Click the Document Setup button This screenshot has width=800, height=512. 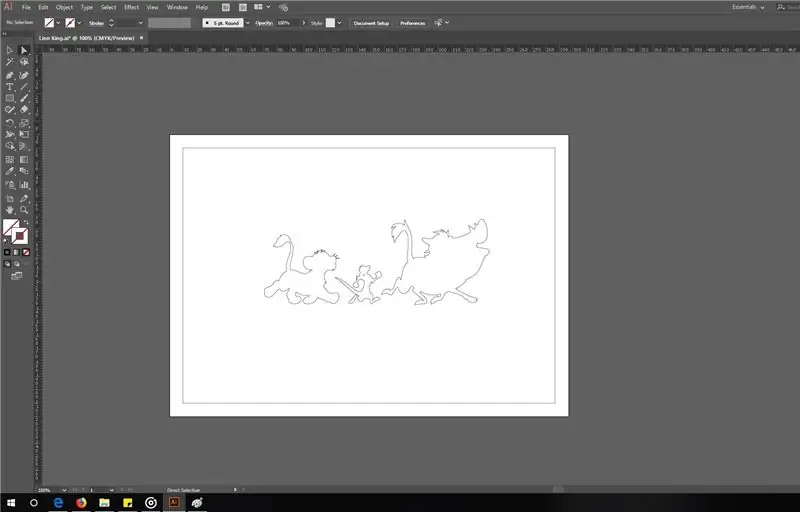point(371,23)
